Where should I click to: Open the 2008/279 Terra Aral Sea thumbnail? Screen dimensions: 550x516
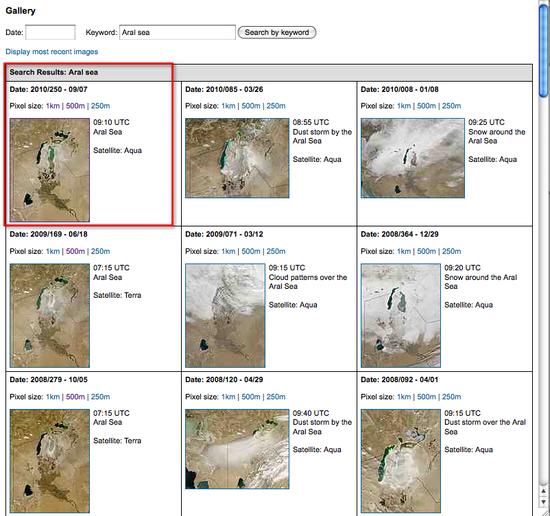(x=50, y=461)
